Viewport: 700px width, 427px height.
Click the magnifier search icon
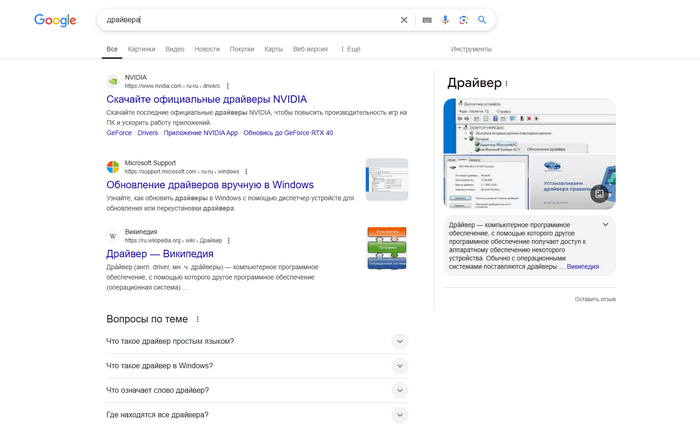point(482,20)
